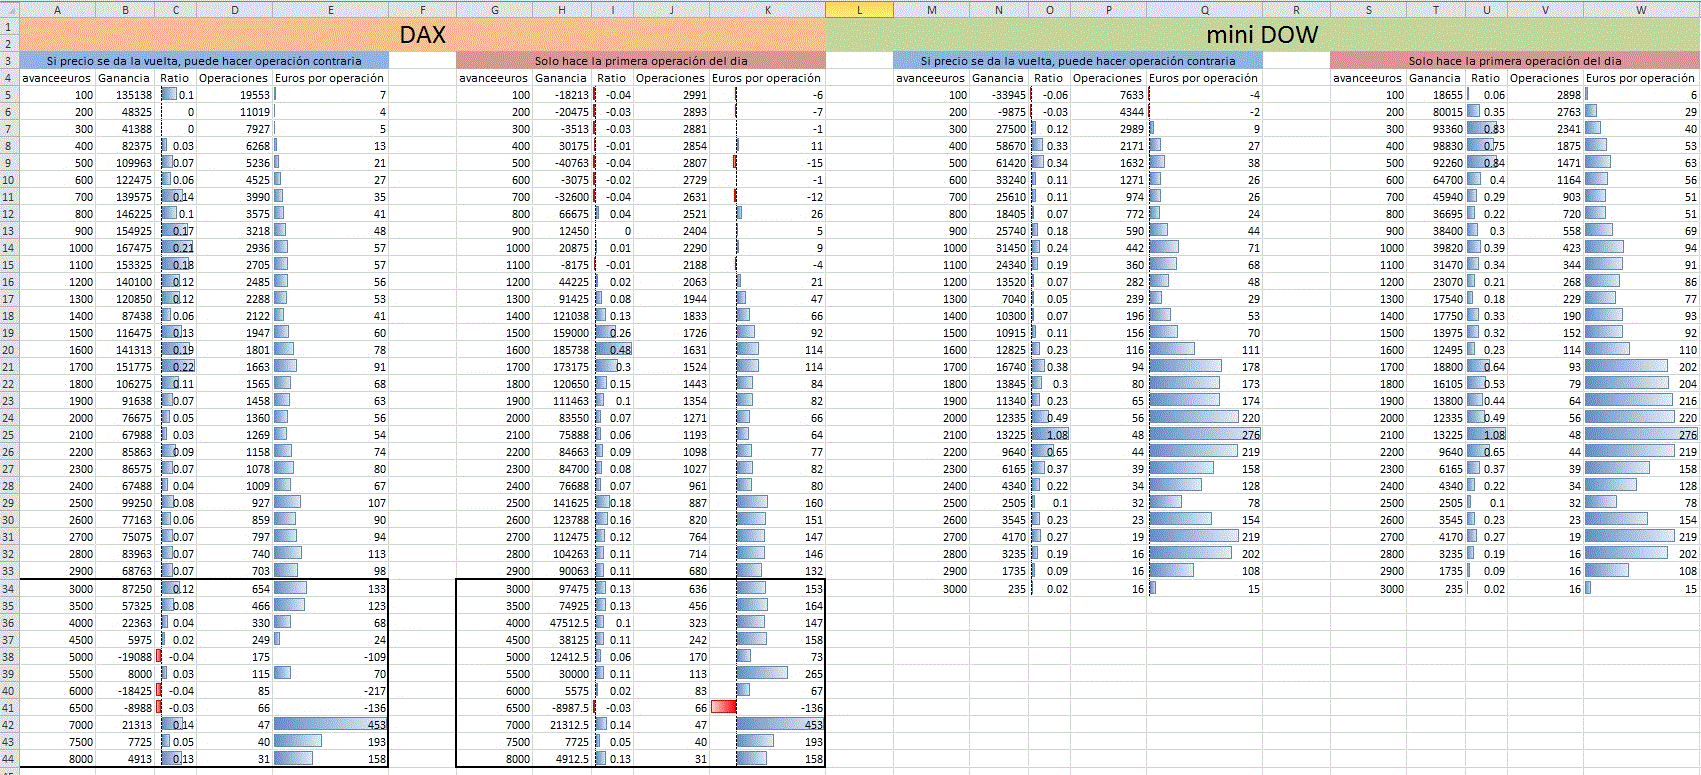Click the row 25 header

(x=9, y=435)
